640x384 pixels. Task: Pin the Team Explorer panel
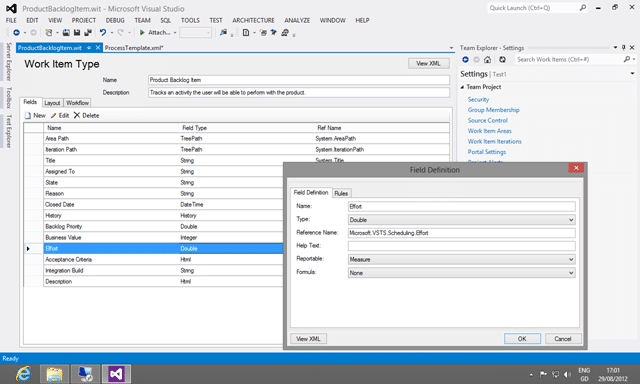(624, 48)
